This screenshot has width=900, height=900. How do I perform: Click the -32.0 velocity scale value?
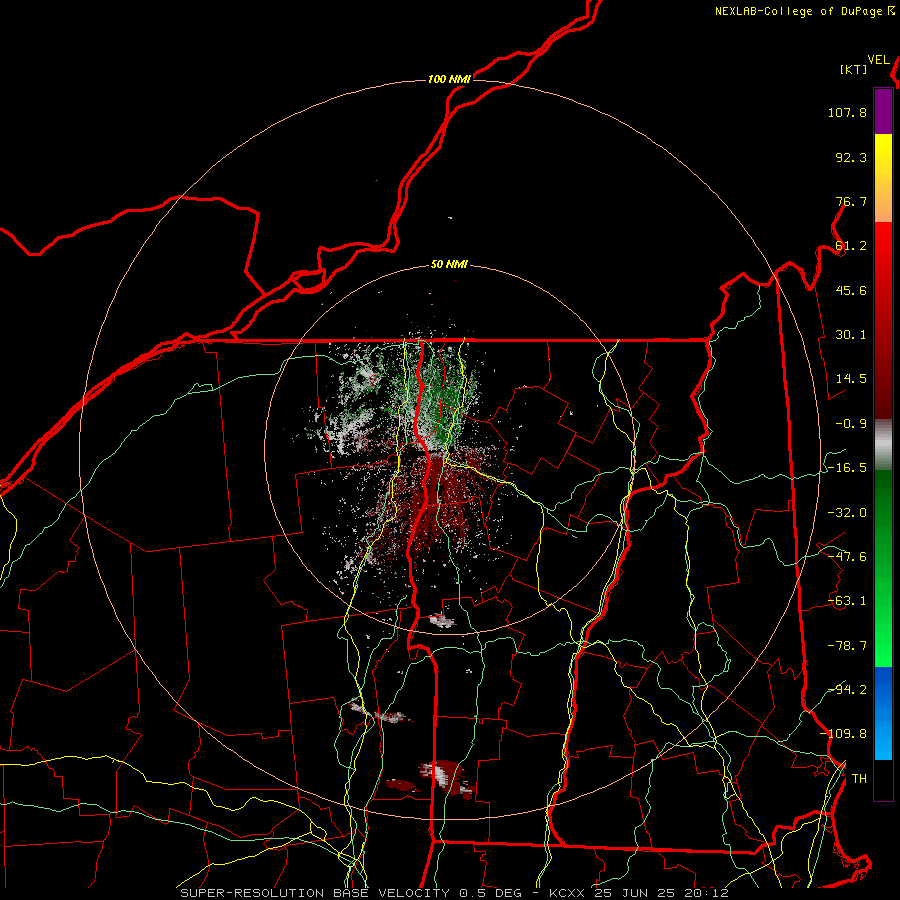(x=847, y=513)
